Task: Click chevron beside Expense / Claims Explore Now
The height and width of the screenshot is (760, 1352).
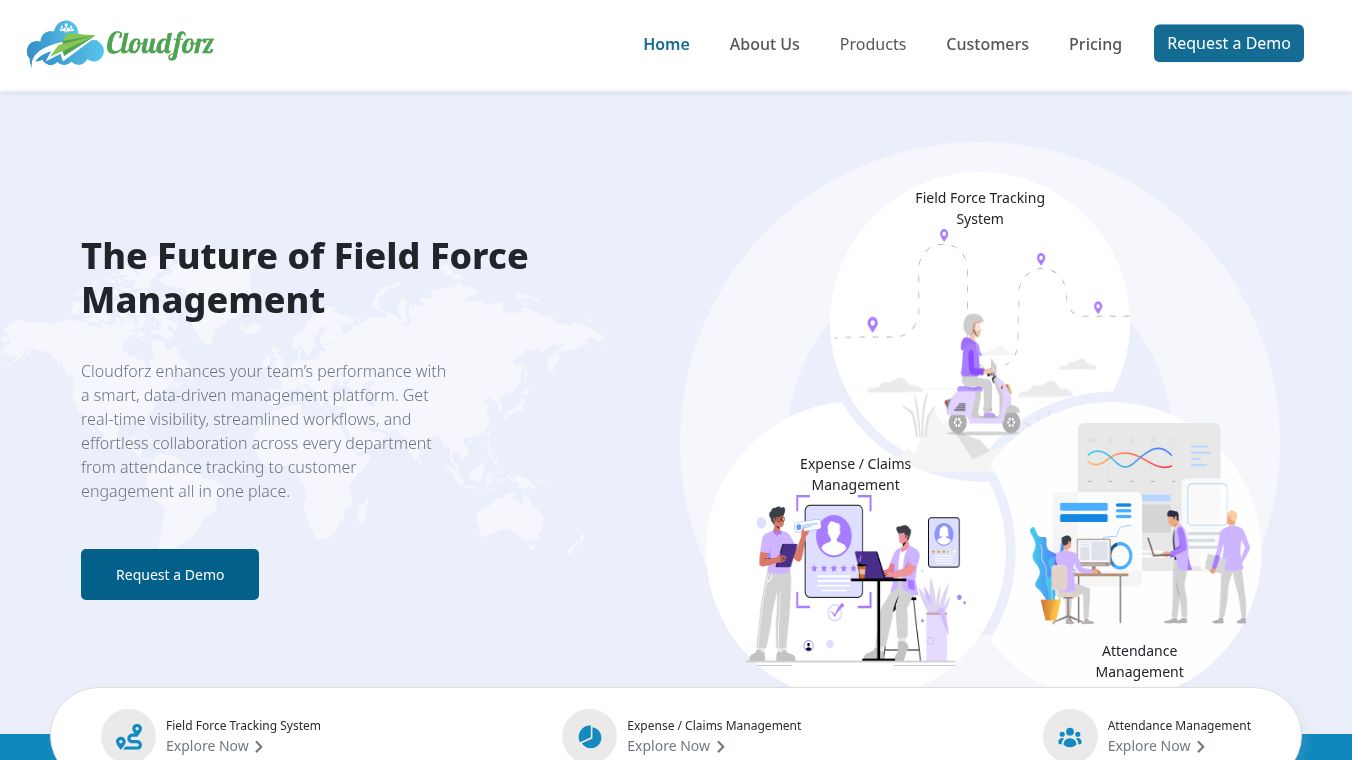Action: pyautogui.click(x=720, y=747)
